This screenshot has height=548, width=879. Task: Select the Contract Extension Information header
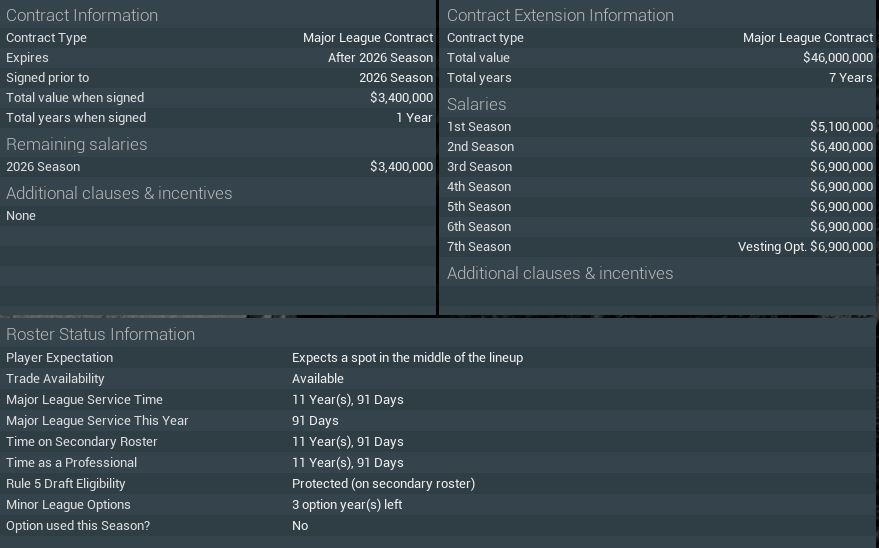[560, 15]
